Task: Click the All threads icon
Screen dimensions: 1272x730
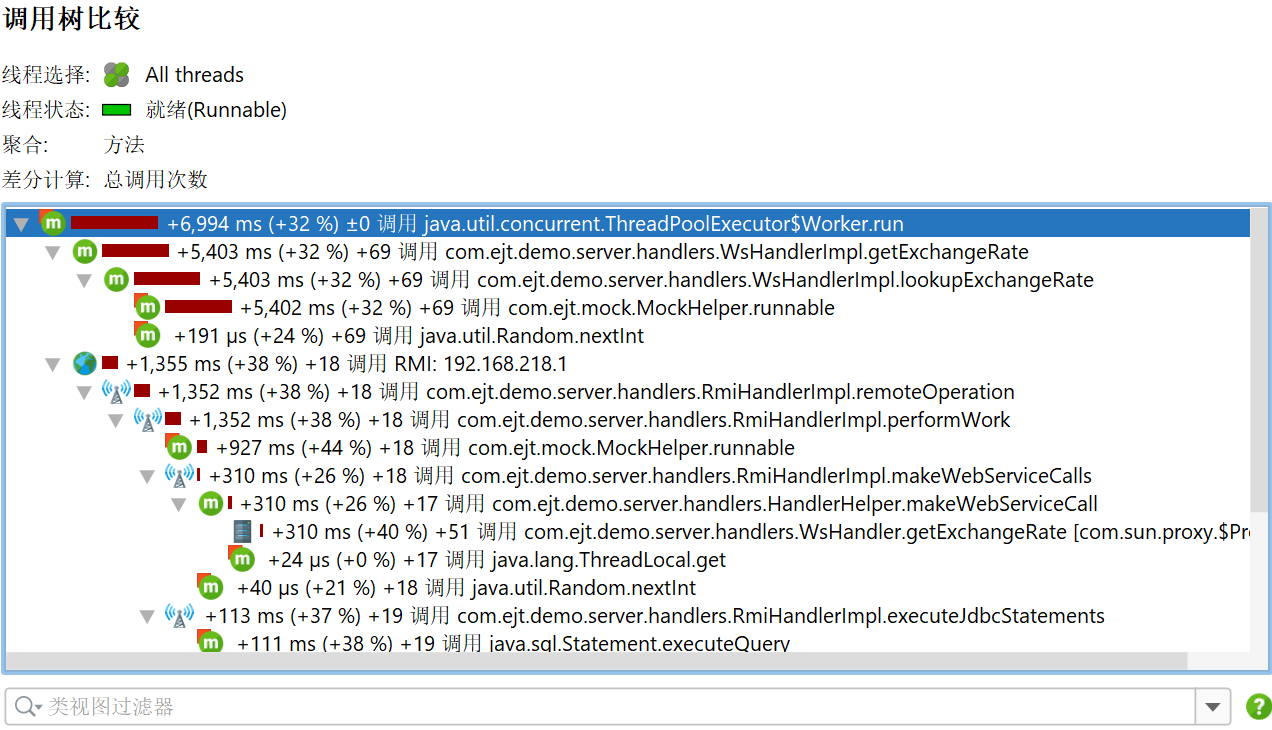Action: pos(117,75)
